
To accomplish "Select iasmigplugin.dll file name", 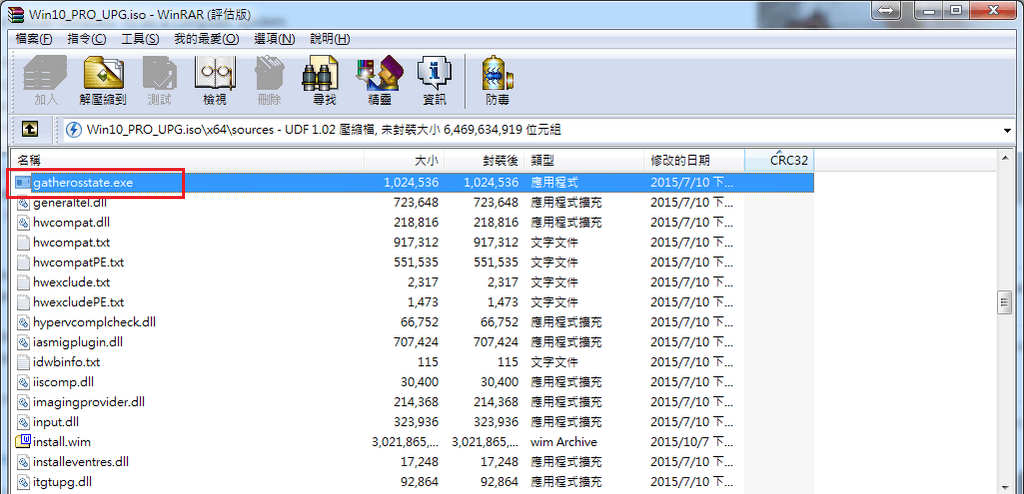I will pyautogui.click(x=78, y=342).
